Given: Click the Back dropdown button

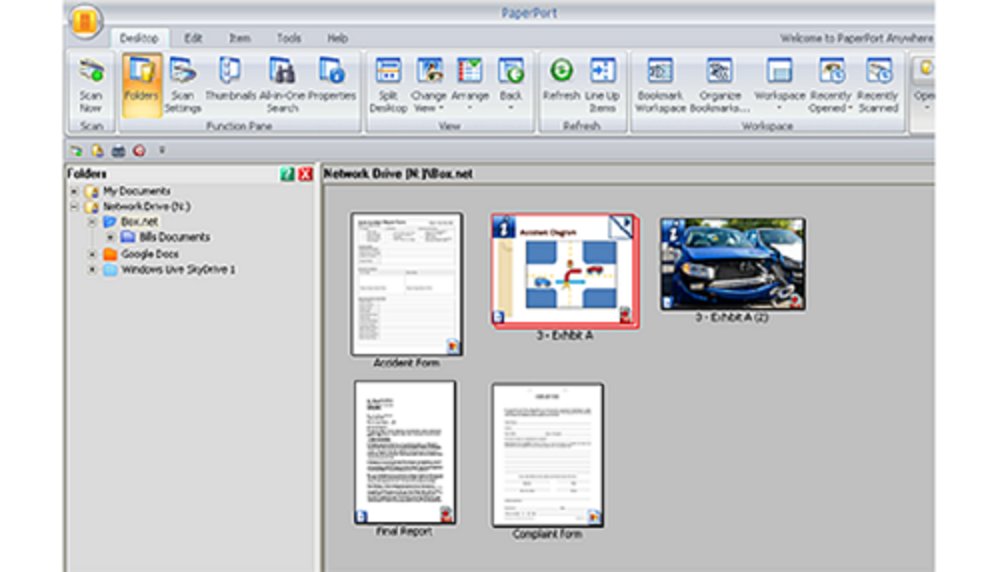Looking at the screenshot, I should coord(511,85).
